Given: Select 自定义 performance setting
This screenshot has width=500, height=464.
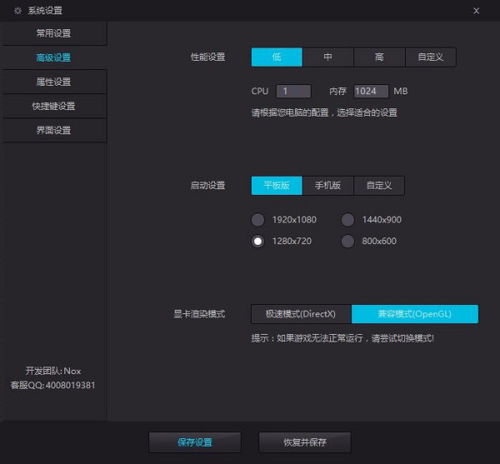Looking at the screenshot, I should click(431, 57).
